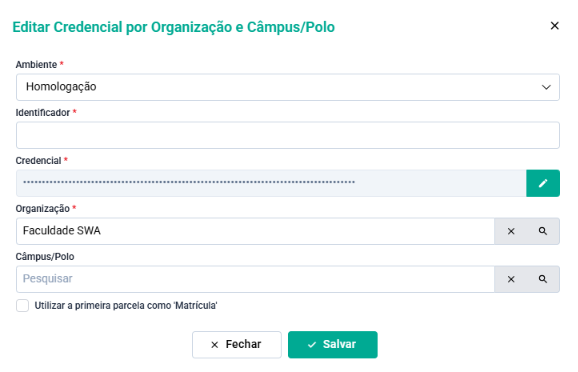This screenshot has height=372, width=578.
Task: Click the masked Credencial field
Action: click(x=271, y=183)
